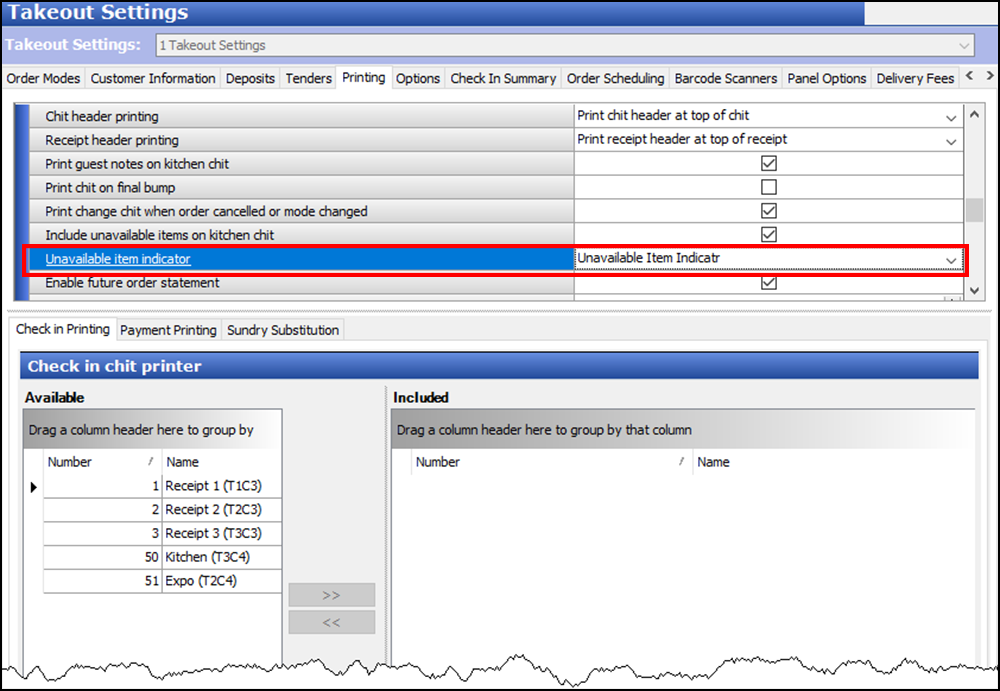Expand Chit header printing dropdown
The image size is (1000, 691).
pyautogui.click(x=951, y=117)
